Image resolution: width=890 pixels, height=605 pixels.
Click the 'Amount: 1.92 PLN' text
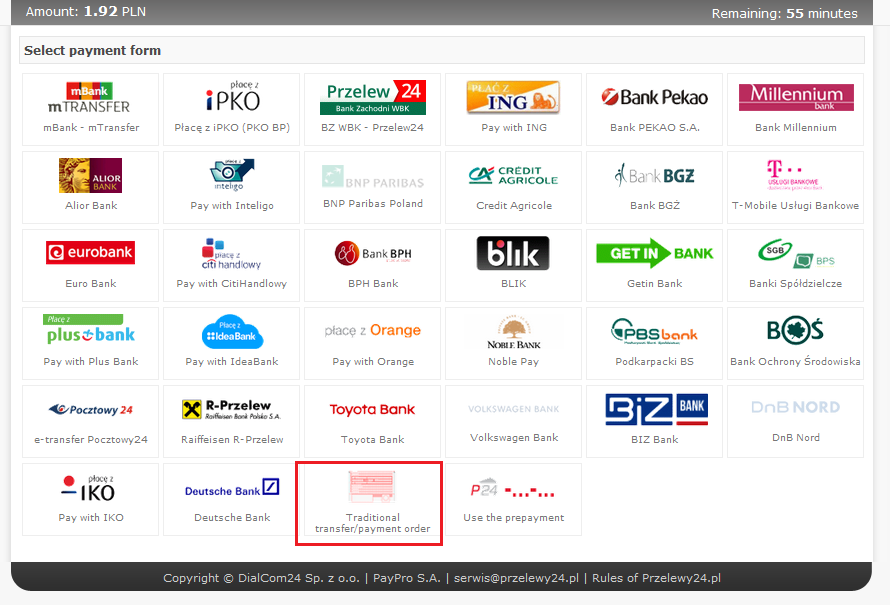86,11
